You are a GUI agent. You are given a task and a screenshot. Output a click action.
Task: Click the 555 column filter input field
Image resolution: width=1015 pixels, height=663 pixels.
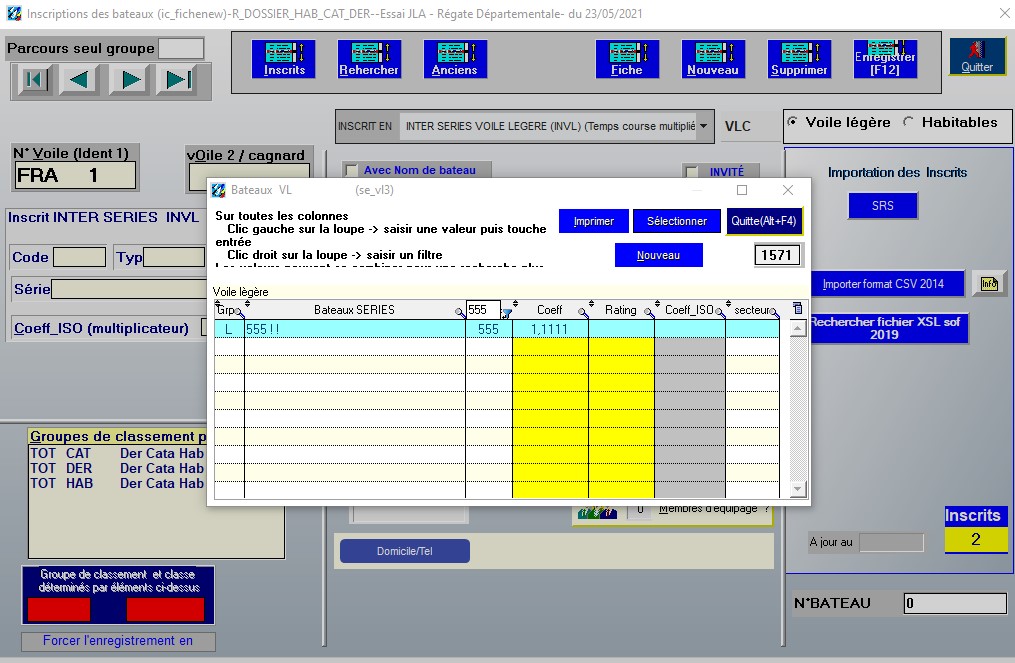483,309
